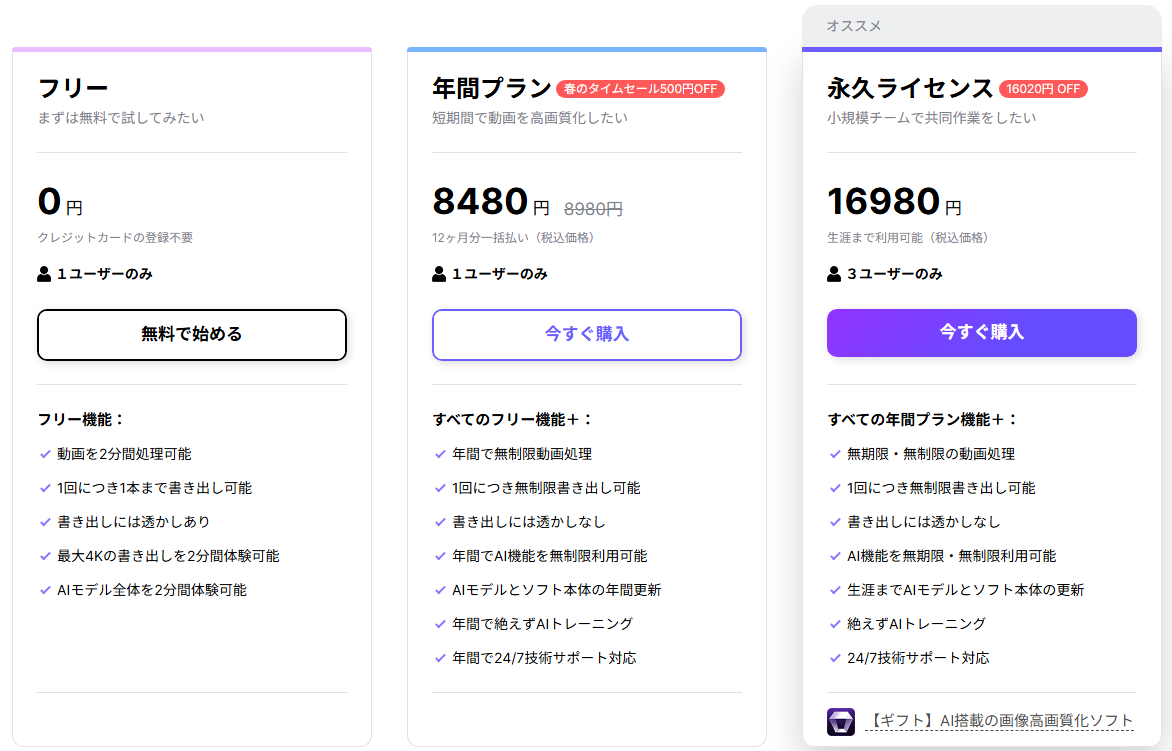Click the checkmark next to 書き出しには透かしあり
This screenshot has height=751, width=1172.
pyautogui.click(x=45, y=522)
